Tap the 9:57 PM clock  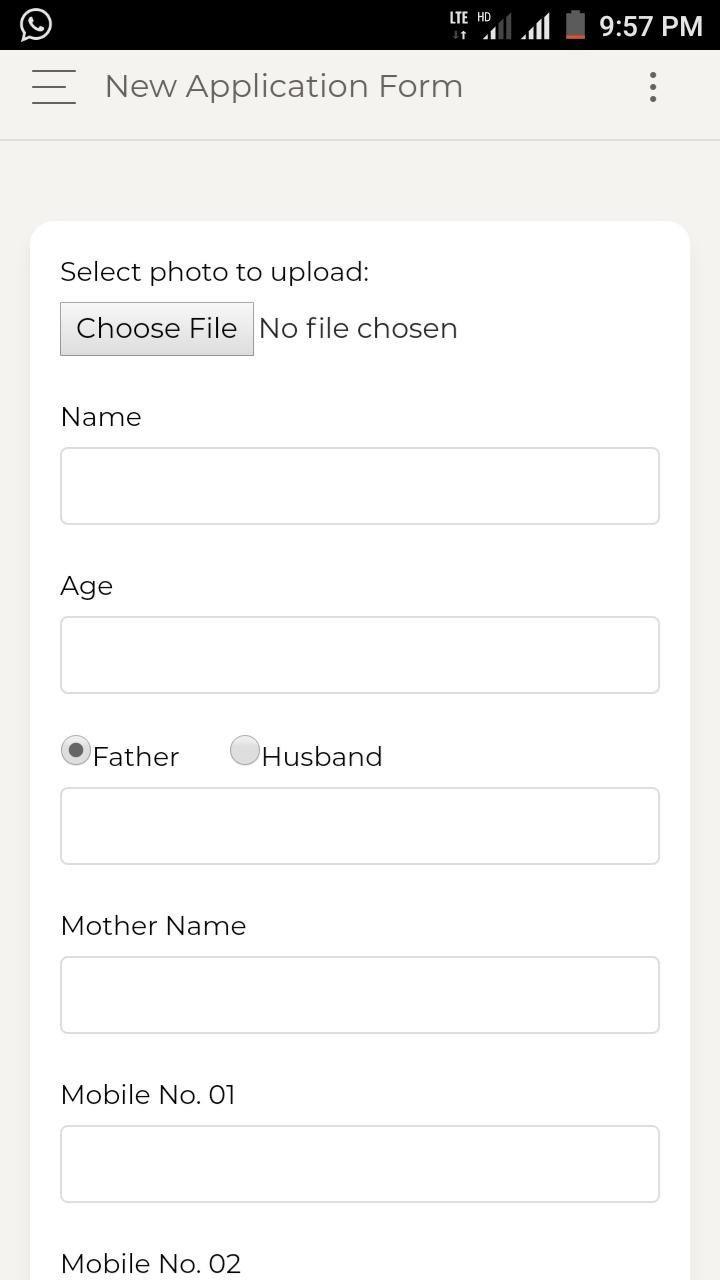pyautogui.click(x=651, y=26)
